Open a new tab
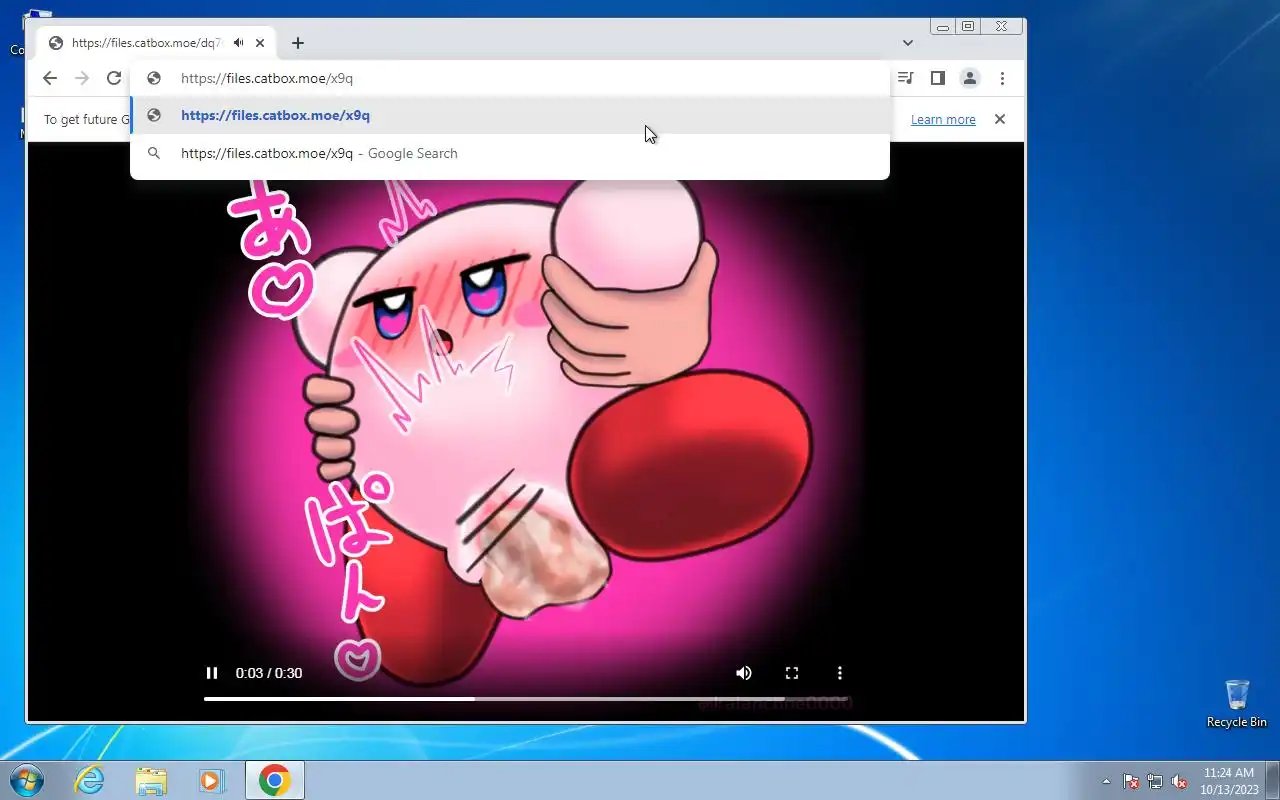This screenshot has width=1280, height=800. pyautogui.click(x=298, y=43)
